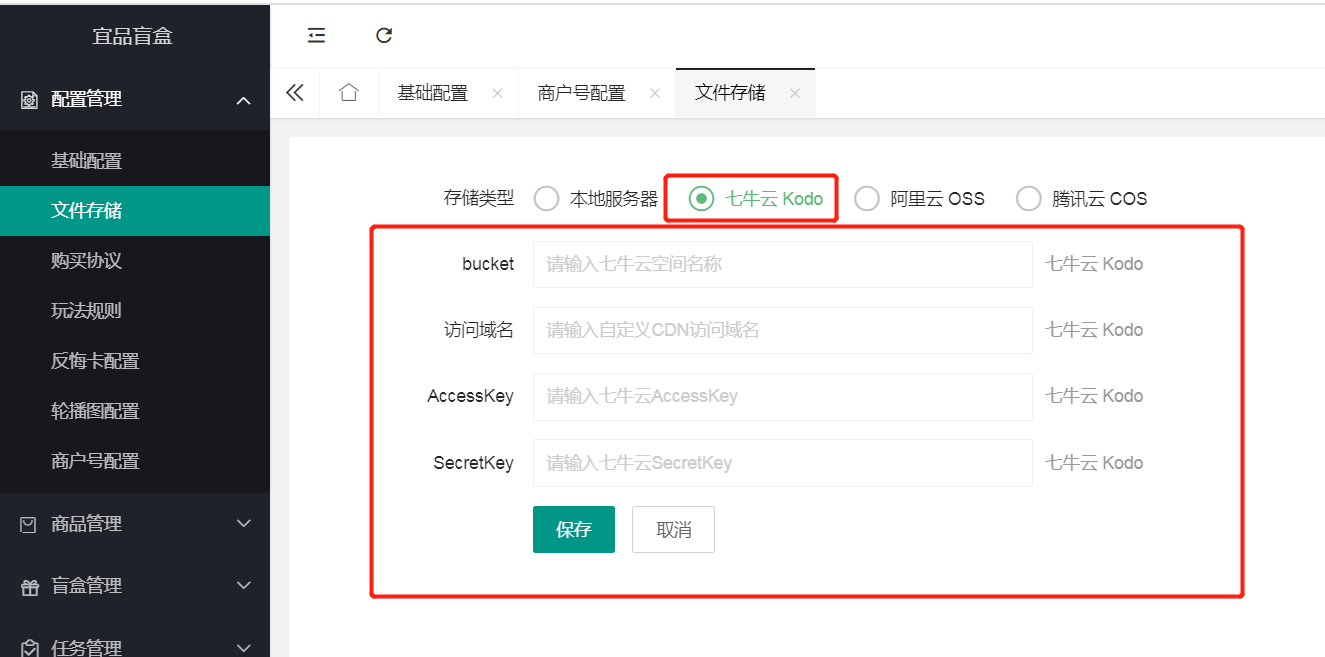Image resolution: width=1325 pixels, height=657 pixels.
Task: Close the 基础配置 tab
Action: click(x=497, y=93)
